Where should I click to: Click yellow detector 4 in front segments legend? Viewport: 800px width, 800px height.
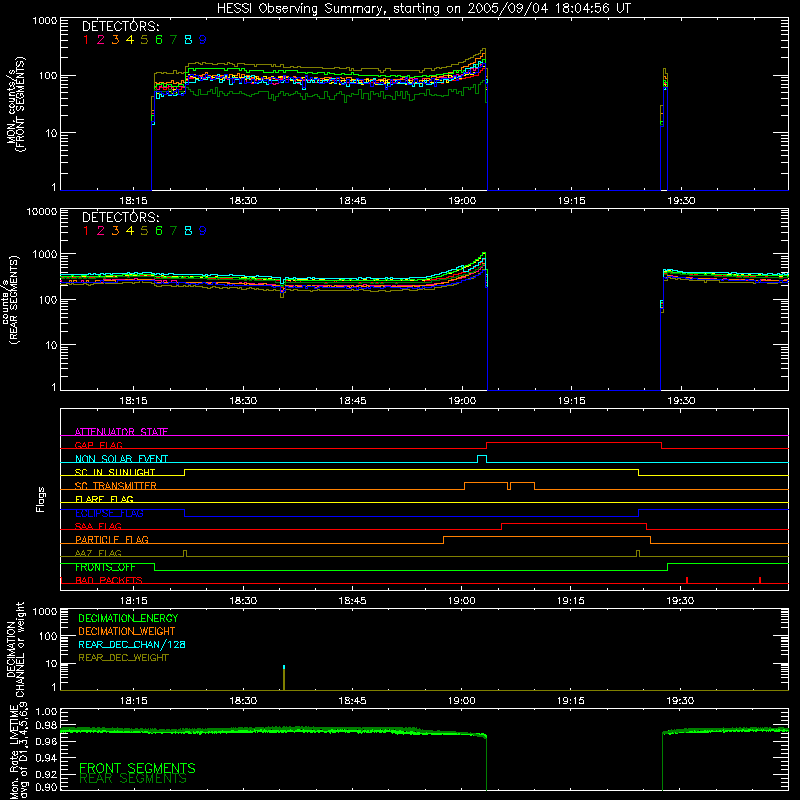(130, 40)
